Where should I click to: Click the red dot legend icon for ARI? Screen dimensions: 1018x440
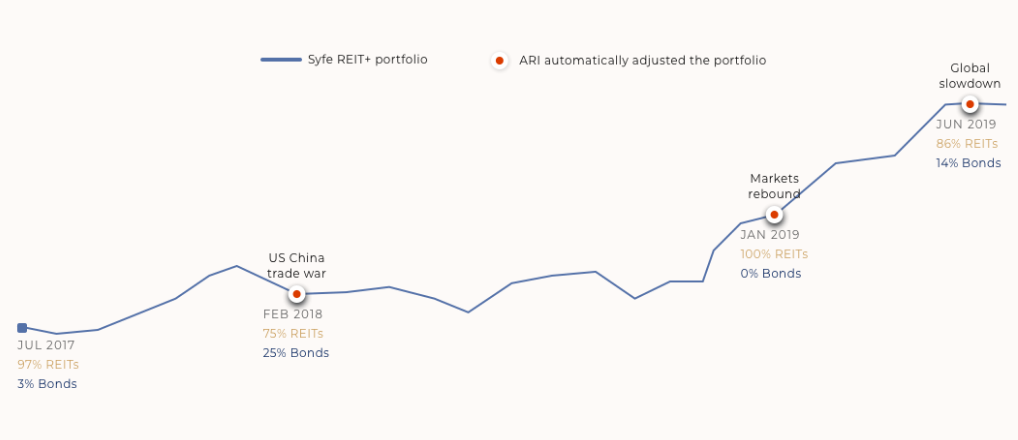tap(499, 61)
